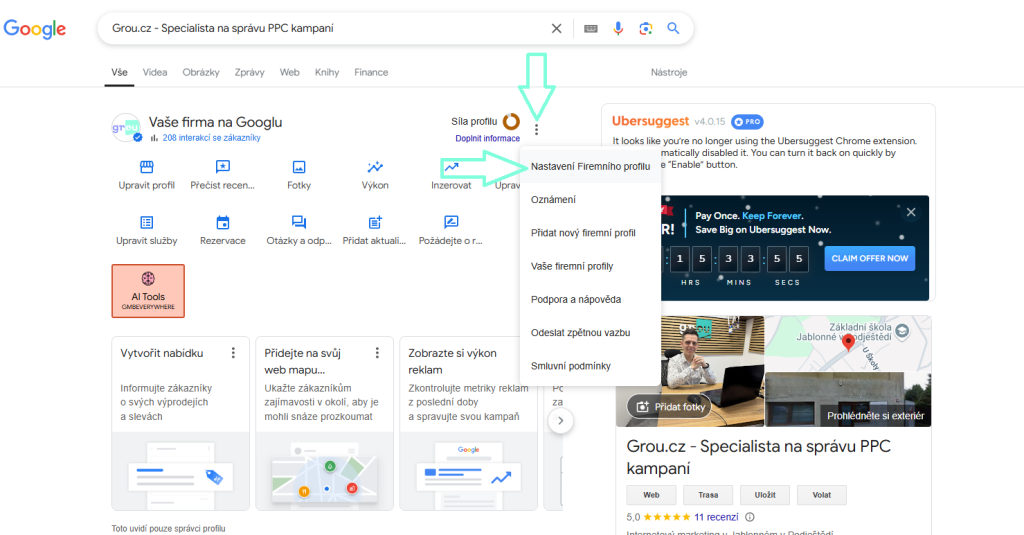Click the Google logo
Viewport: 1024px width, 535px height.
[x=35, y=29]
